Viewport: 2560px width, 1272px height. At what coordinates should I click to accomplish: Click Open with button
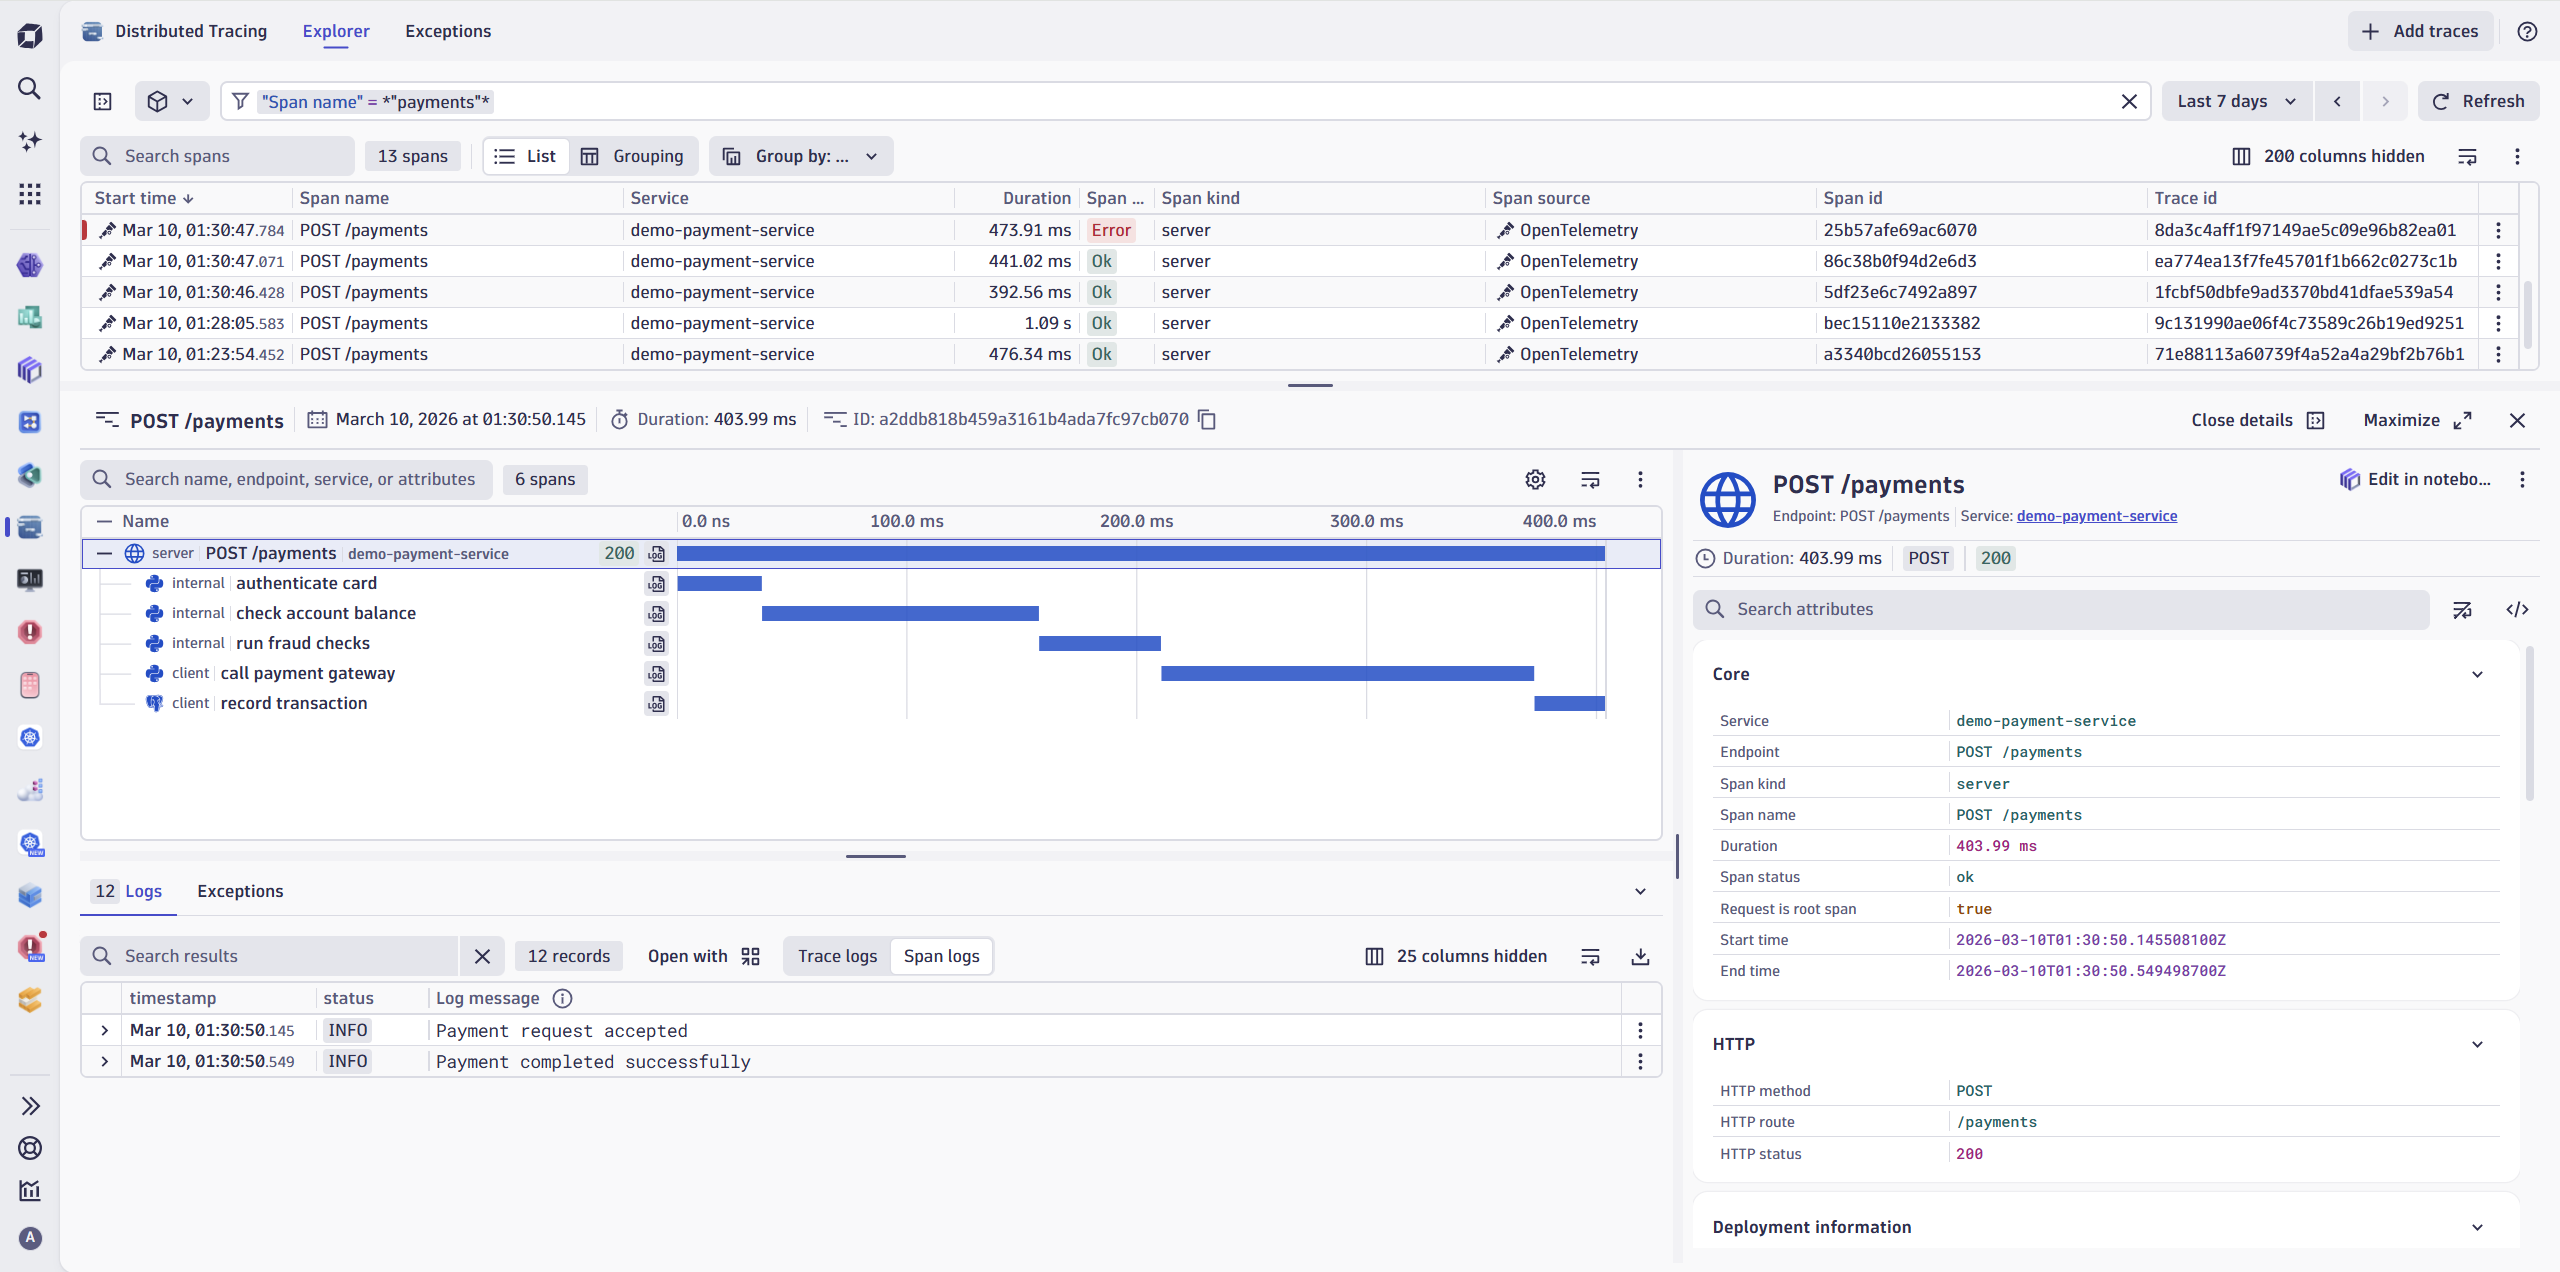click(x=703, y=956)
